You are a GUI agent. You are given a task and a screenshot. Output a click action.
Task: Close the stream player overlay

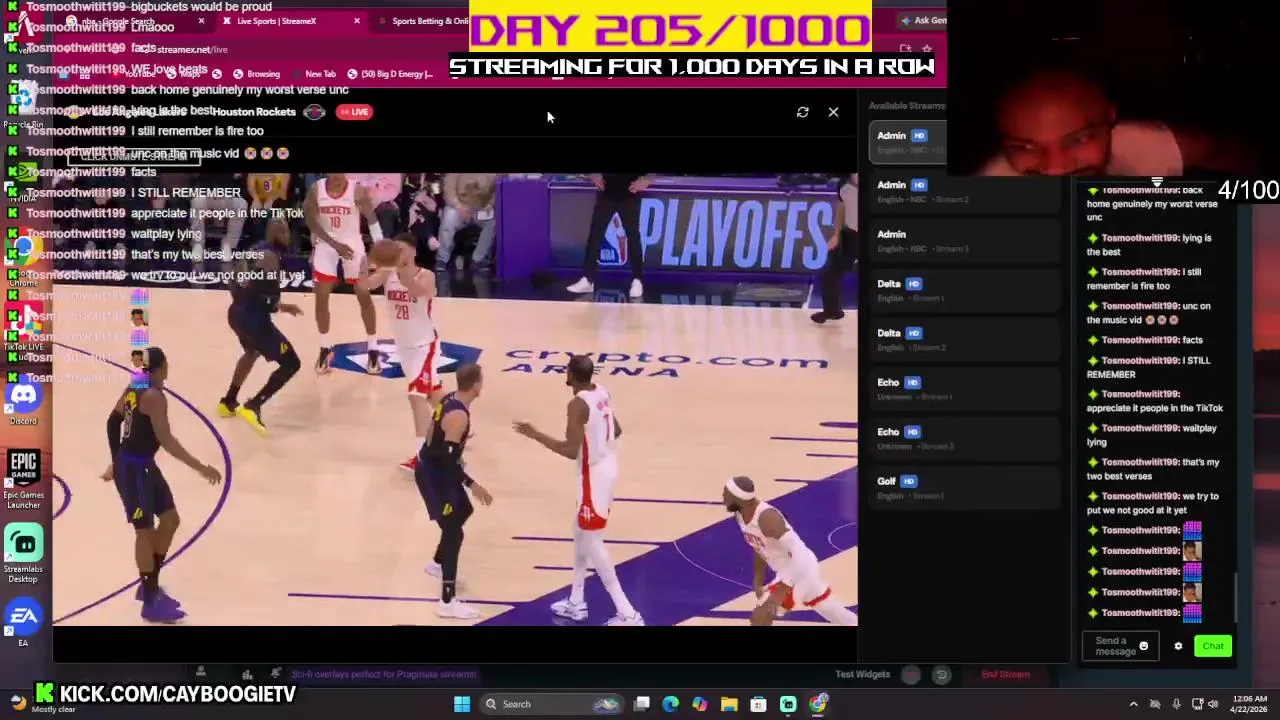point(833,112)
